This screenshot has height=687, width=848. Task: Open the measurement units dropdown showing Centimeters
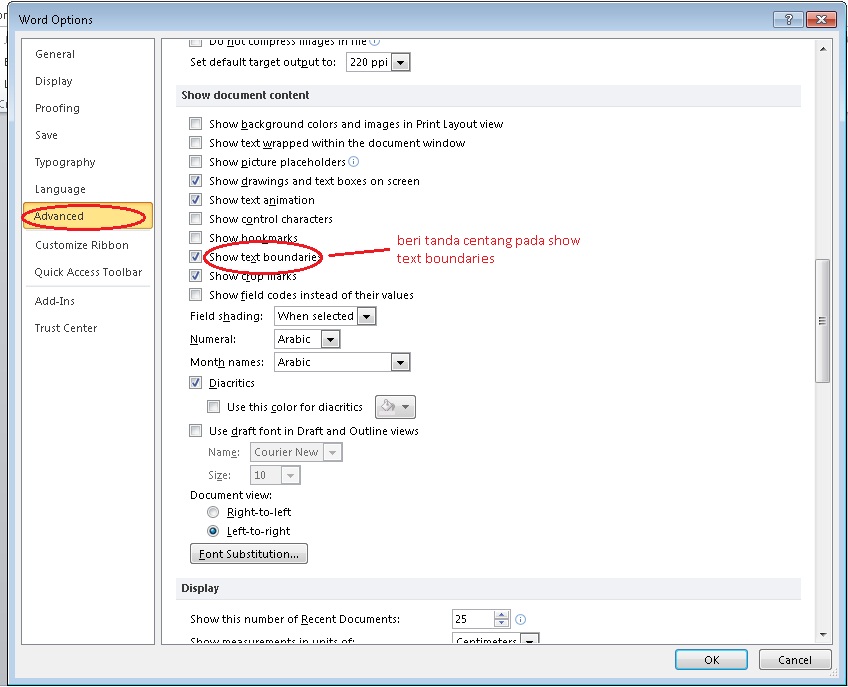coord(530,640)
